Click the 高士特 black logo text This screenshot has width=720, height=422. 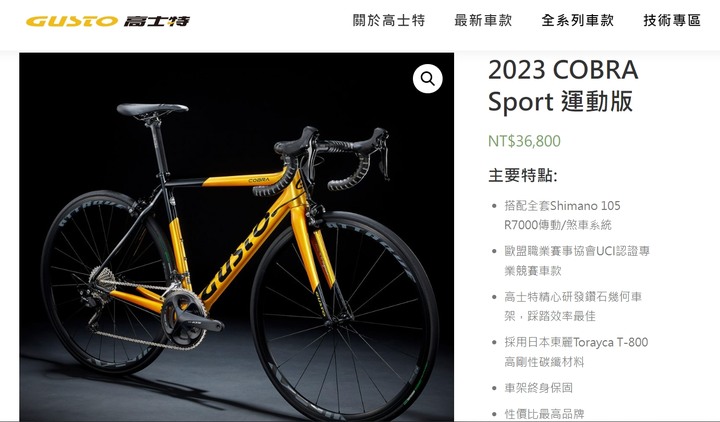(x=157, y=21)
